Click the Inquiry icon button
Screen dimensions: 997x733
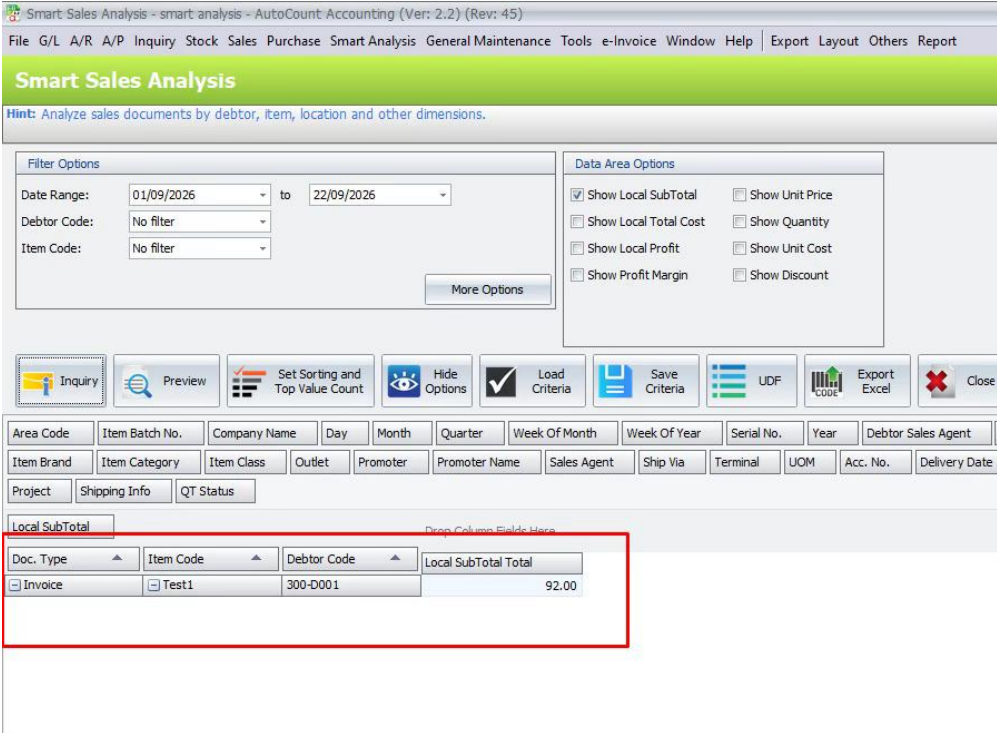38,381
